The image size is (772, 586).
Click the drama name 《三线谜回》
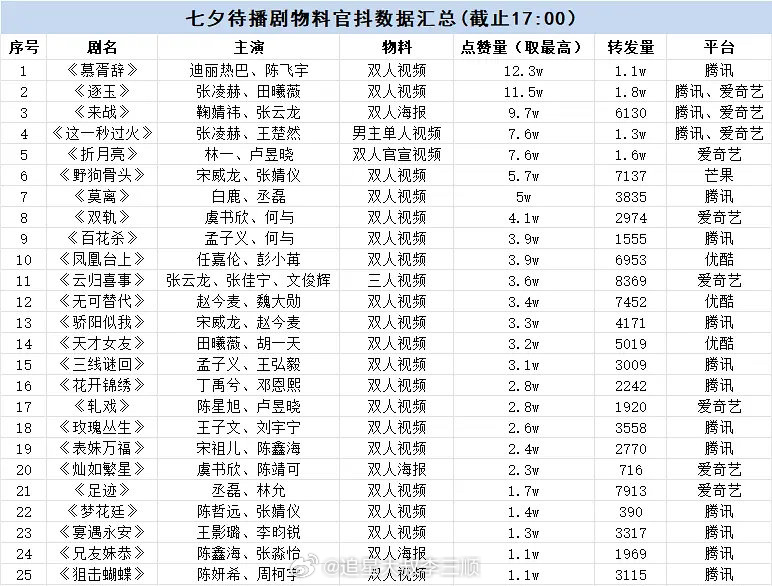[x=102, y=364]
